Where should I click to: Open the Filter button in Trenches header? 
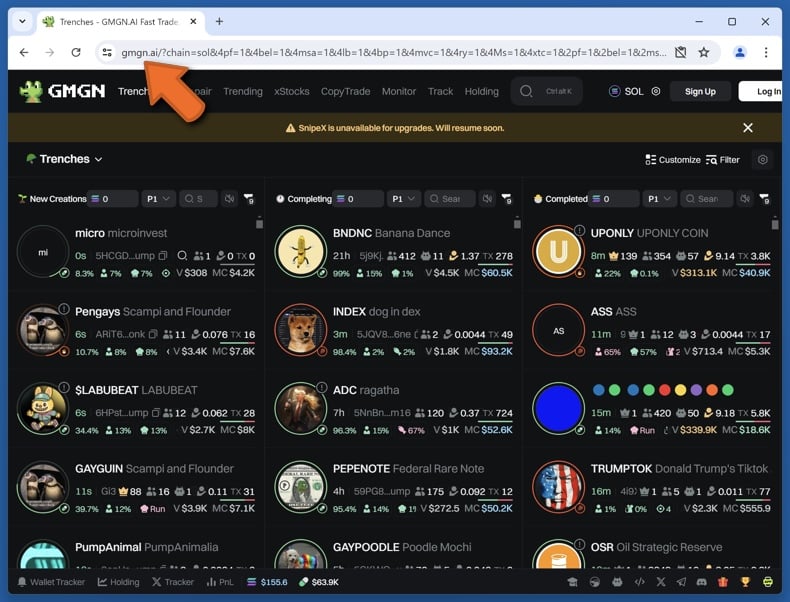coord(722,160)
